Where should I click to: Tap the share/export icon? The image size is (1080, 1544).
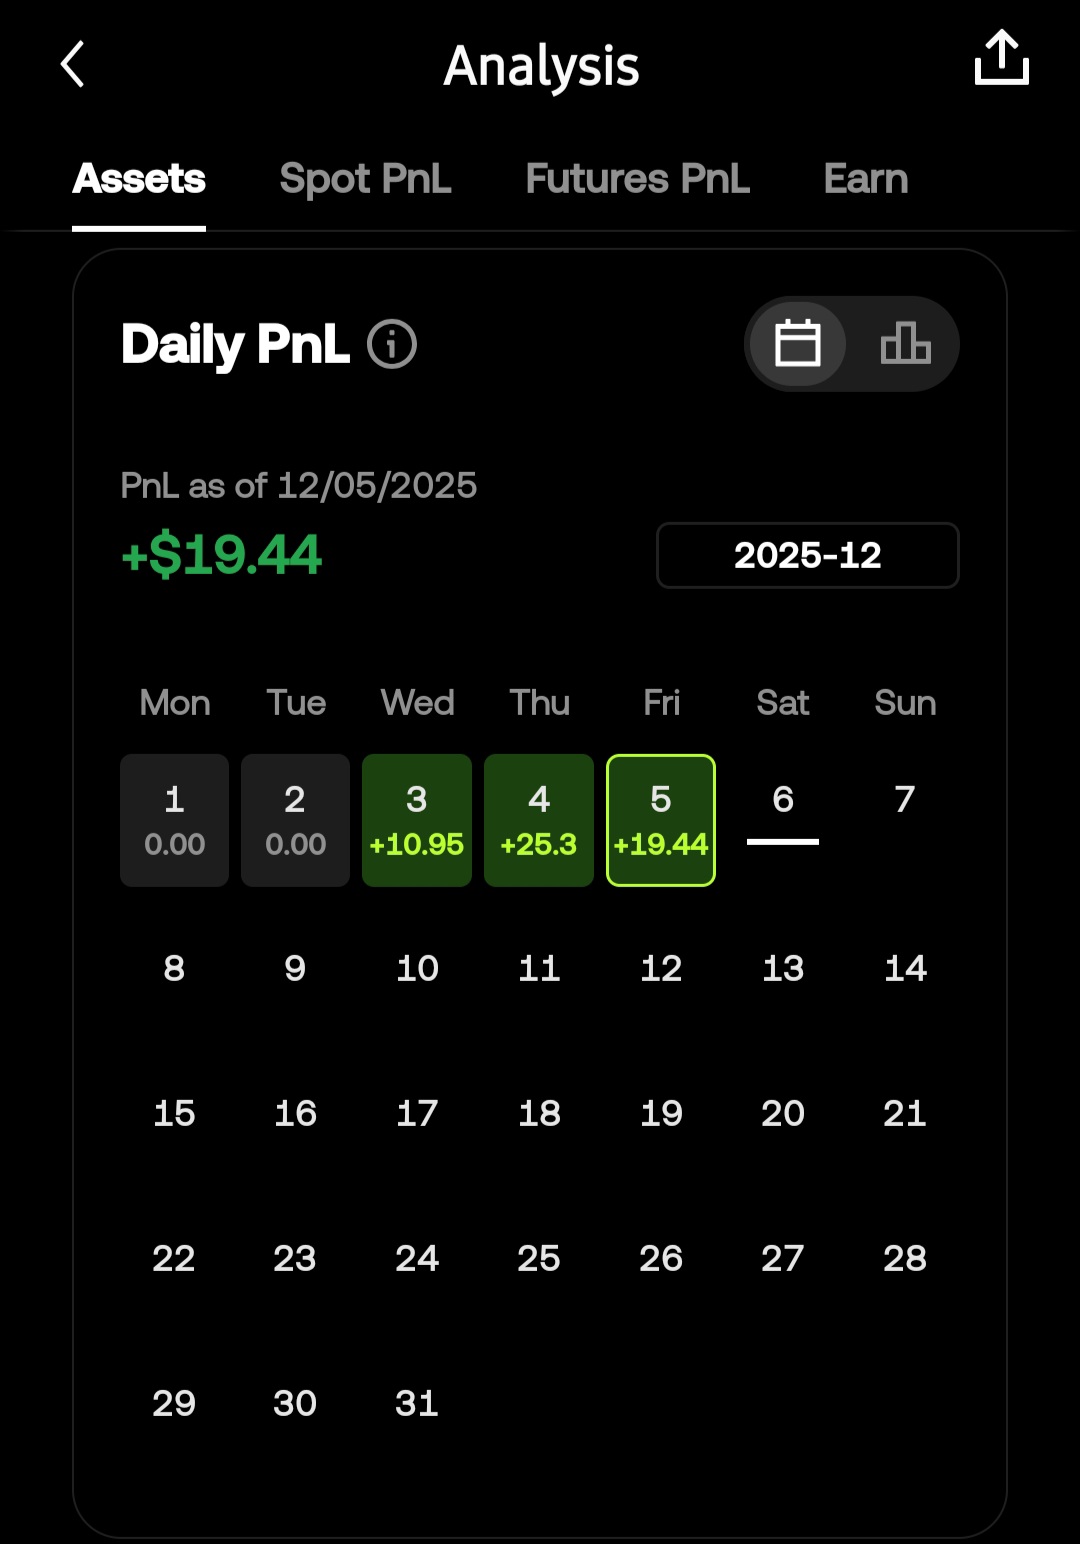pyautogui.click(x=1001, y=58)
